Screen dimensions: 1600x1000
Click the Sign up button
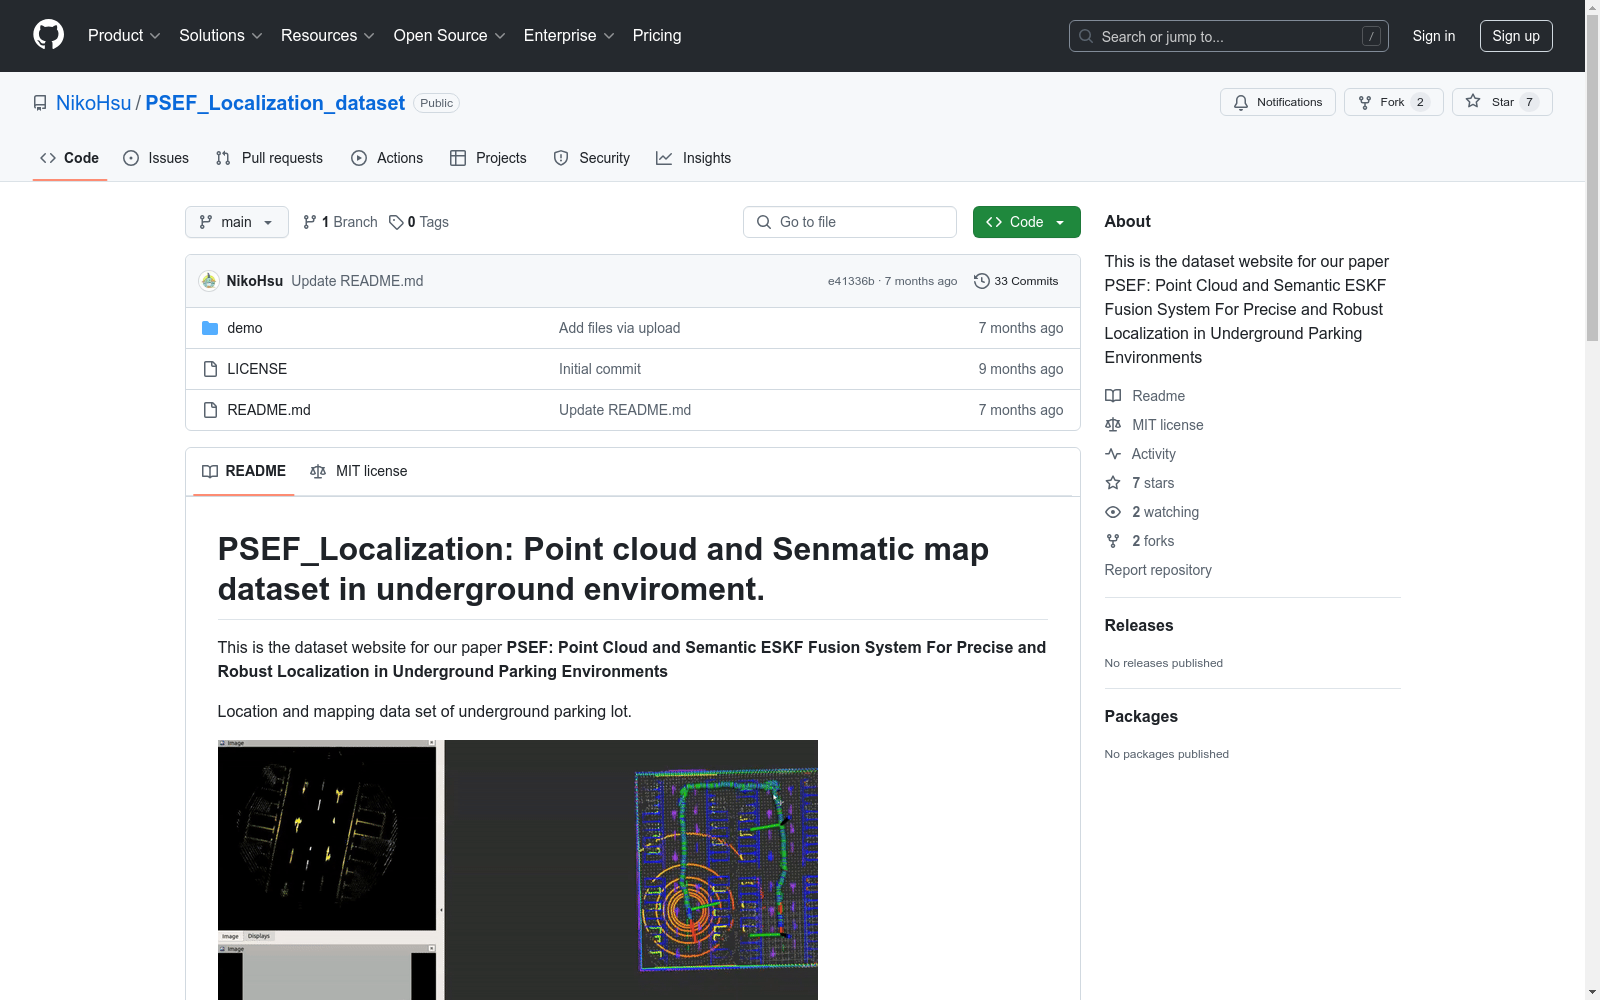pyautogui.click(x=1516, y=36)
